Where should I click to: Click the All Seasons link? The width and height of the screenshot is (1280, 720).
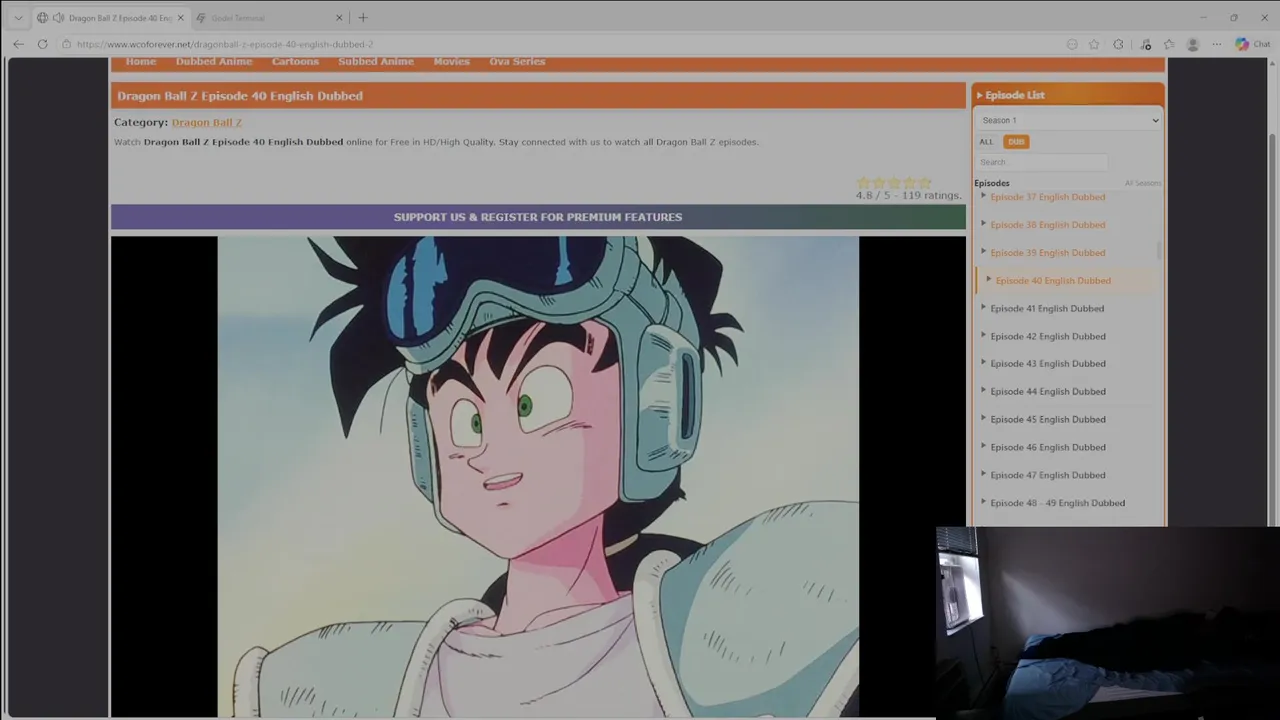[1142, 183]
